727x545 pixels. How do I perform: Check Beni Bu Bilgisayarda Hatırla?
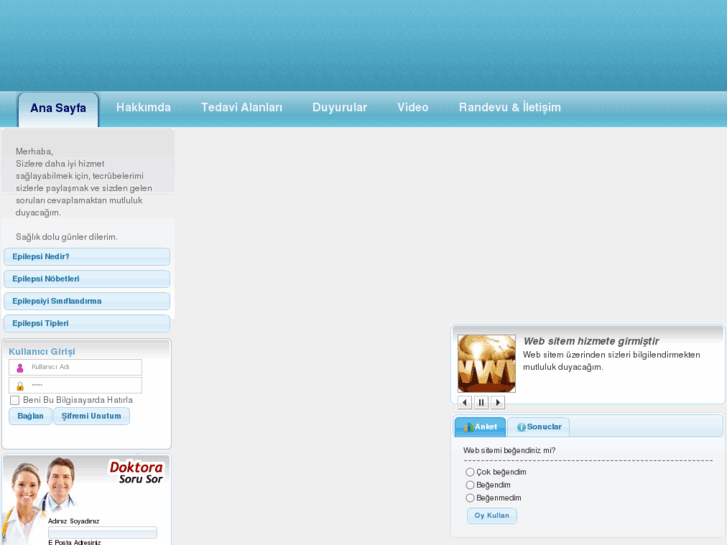tap(15, 400)
